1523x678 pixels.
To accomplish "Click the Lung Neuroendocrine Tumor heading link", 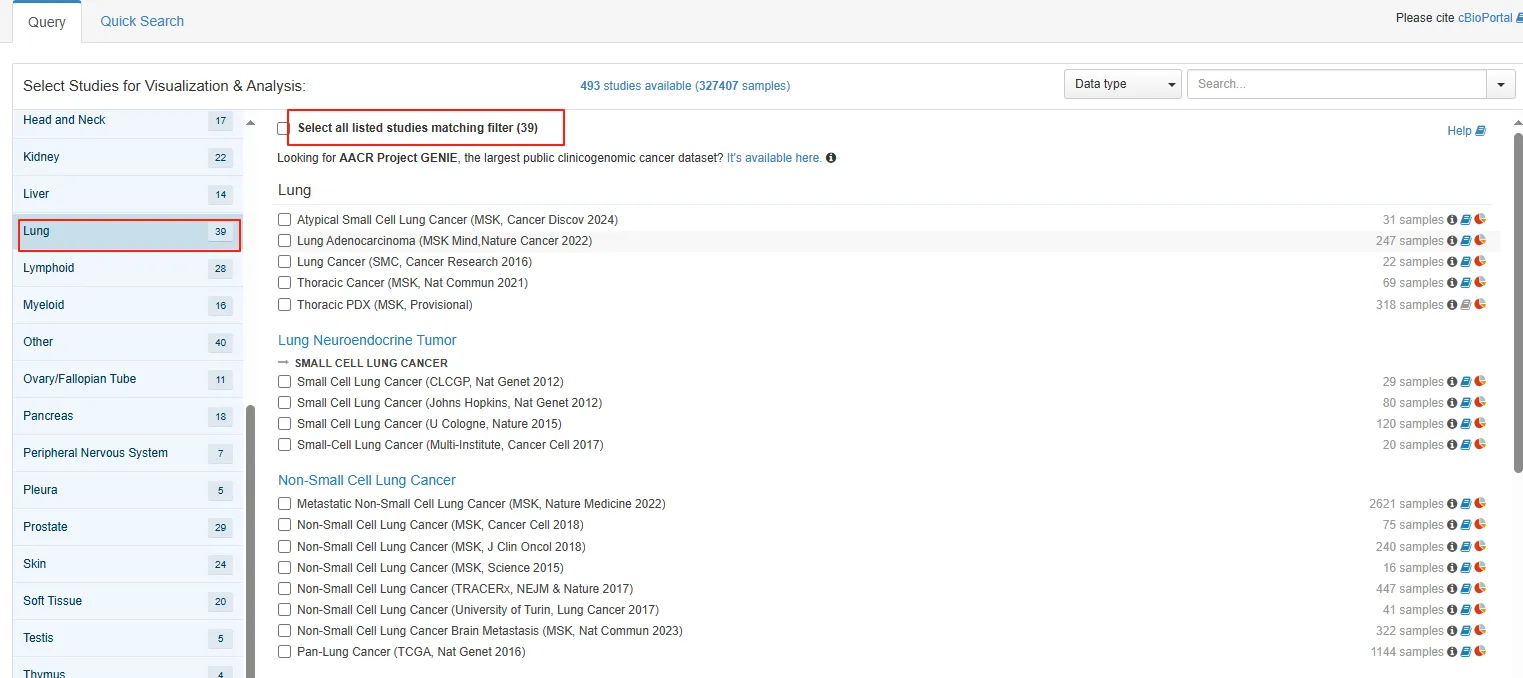I will [367, 340].
